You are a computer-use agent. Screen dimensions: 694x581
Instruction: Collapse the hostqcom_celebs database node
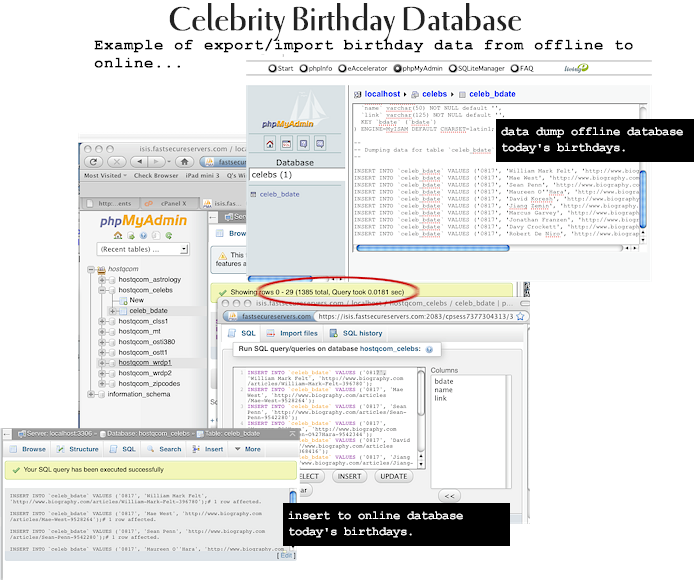pos(102,290)
